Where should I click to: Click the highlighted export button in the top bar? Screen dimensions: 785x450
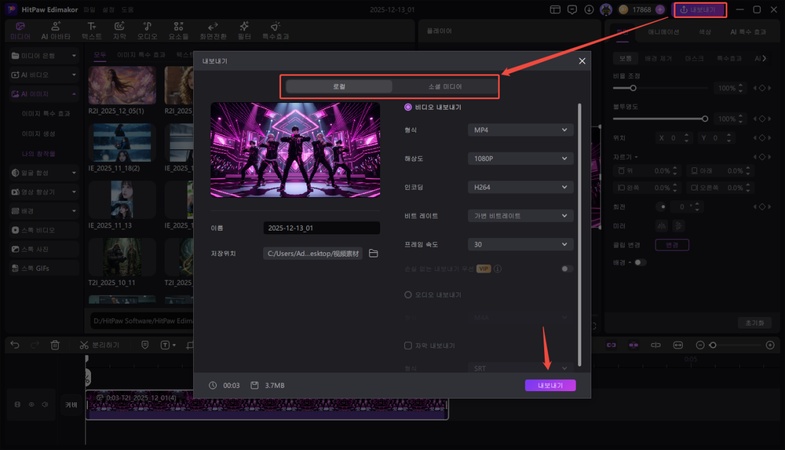[x=700, y=9]
